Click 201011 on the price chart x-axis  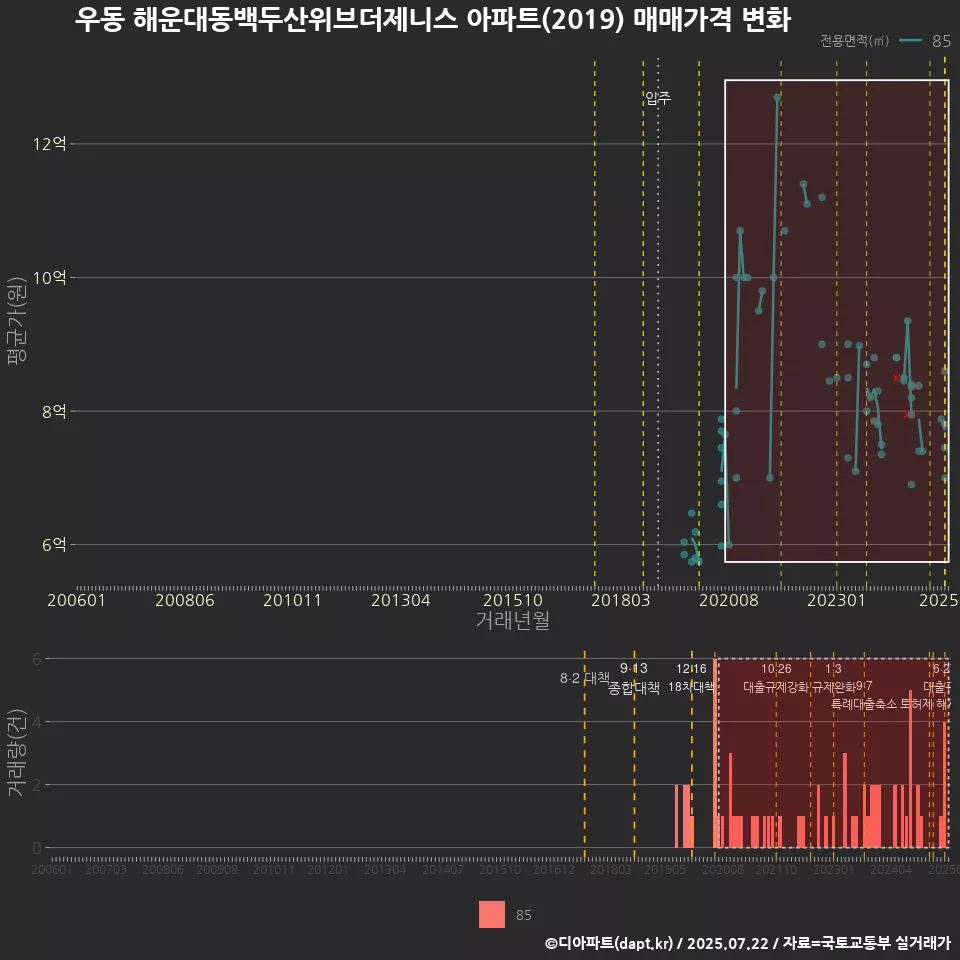tap(293, 600)
